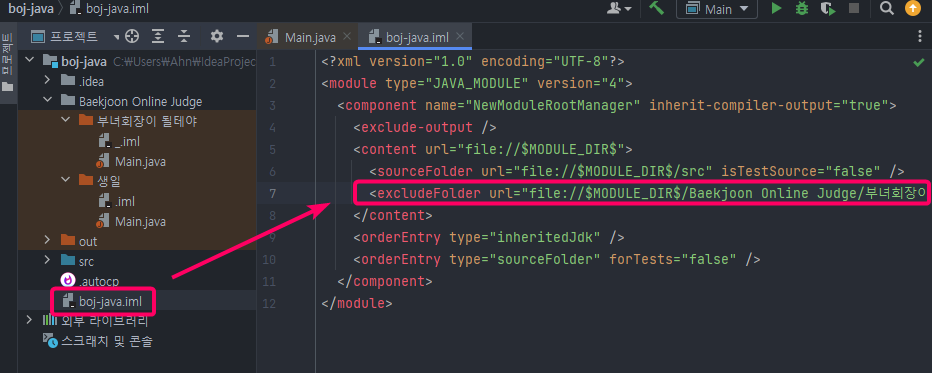Click boj-java.iml breadcrumb item
Image resolution: width=932 pixels, height=373 pixels.
click(109, 8)
